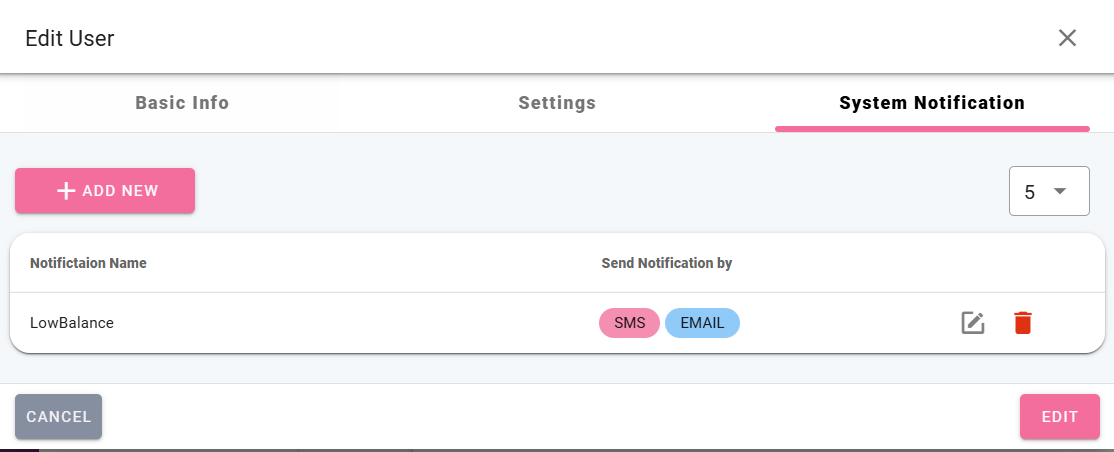Image resolution: width=1114 pixels, height=452 pixels.
Task: Open the Settings tab
Action: (557, 103)
